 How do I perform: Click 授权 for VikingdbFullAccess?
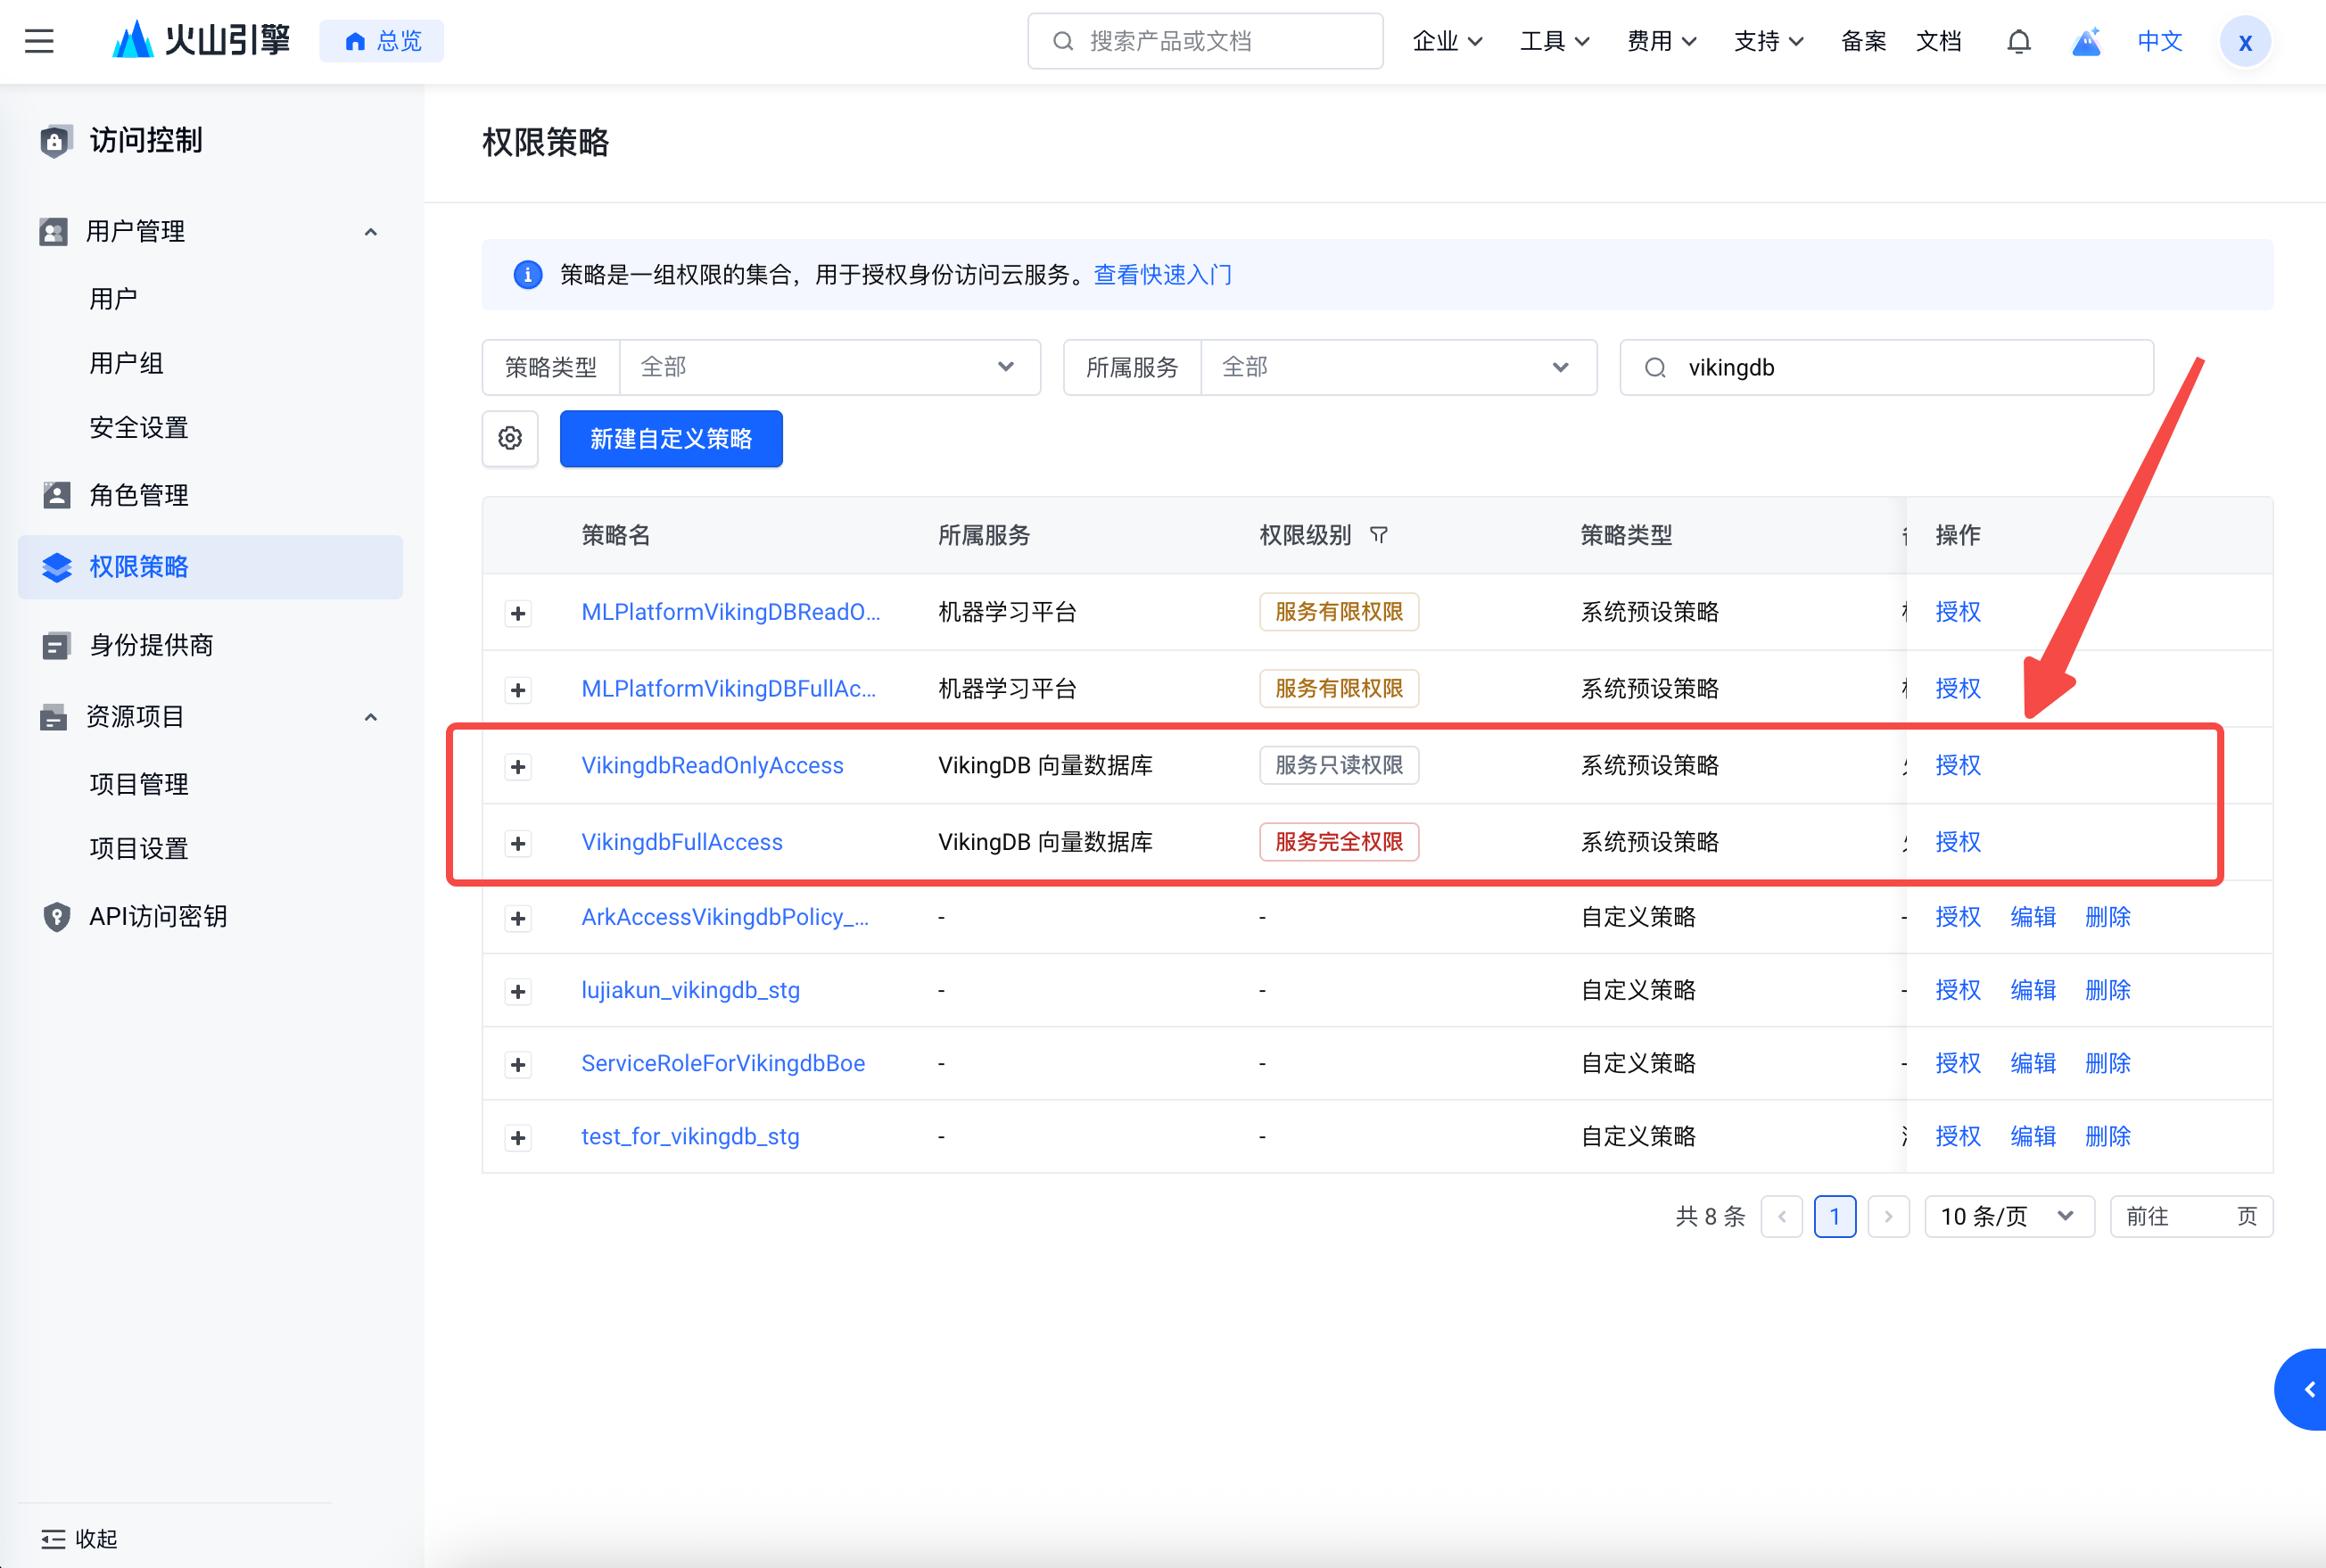(x=1958, y=842)
